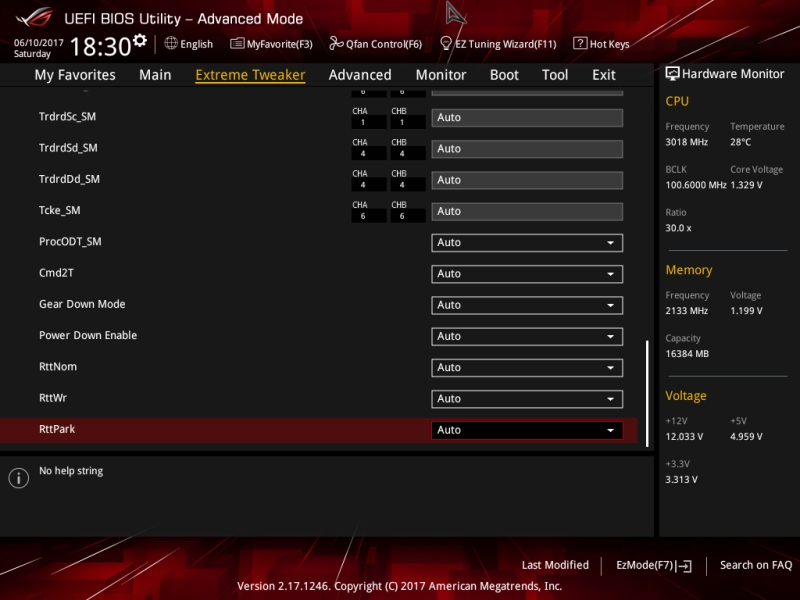Select the Power Down Enable label
Image resolution: width=800 pixels, height=600 pixels.
point(88,335)
